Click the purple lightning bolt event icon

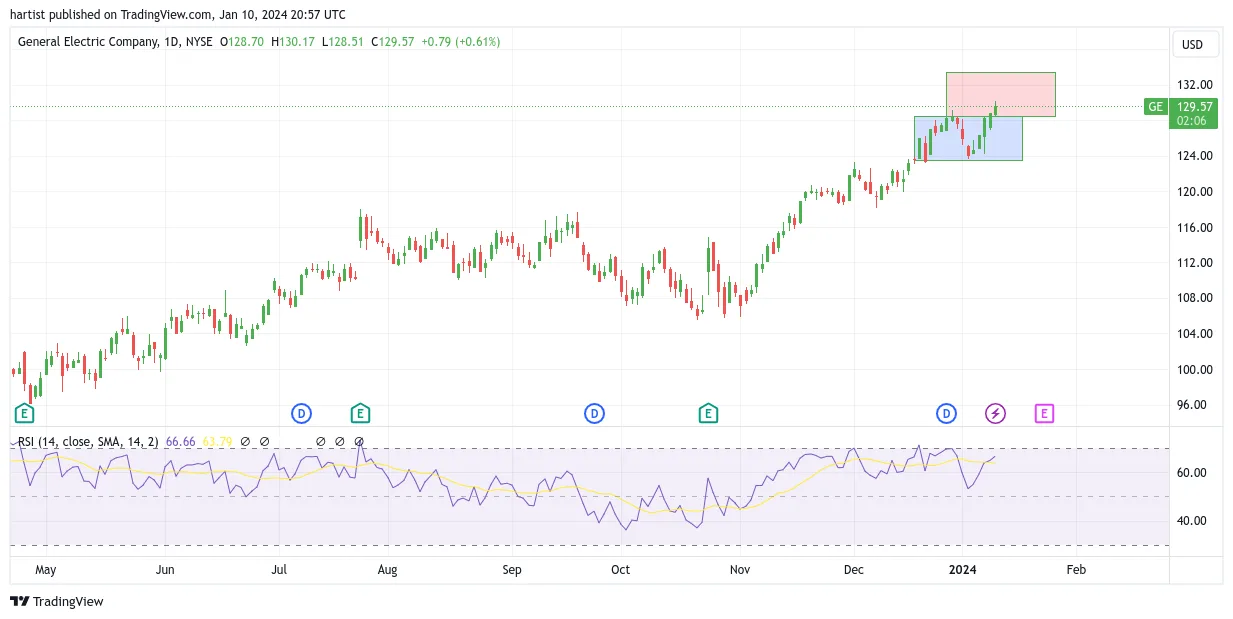click(x=995, y=413)
